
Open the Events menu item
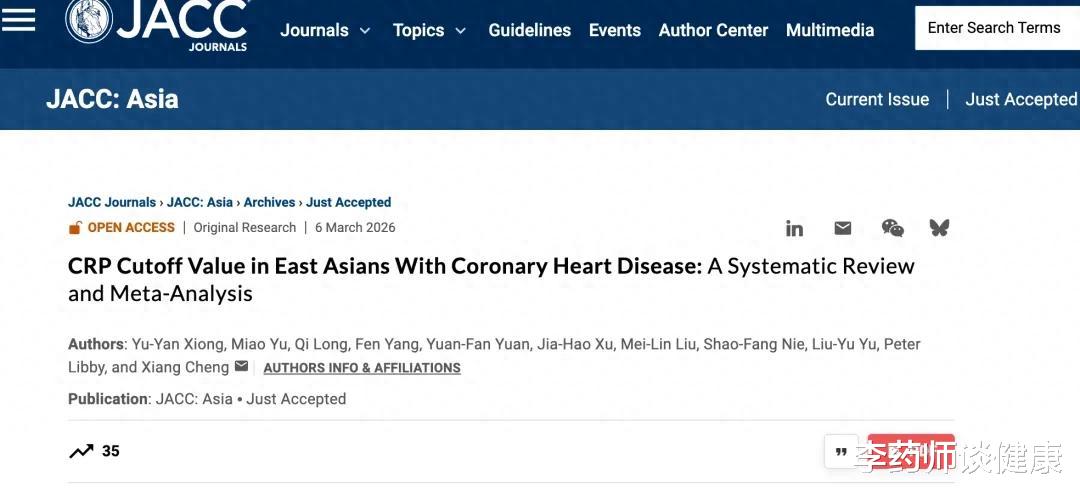(614, 30)
